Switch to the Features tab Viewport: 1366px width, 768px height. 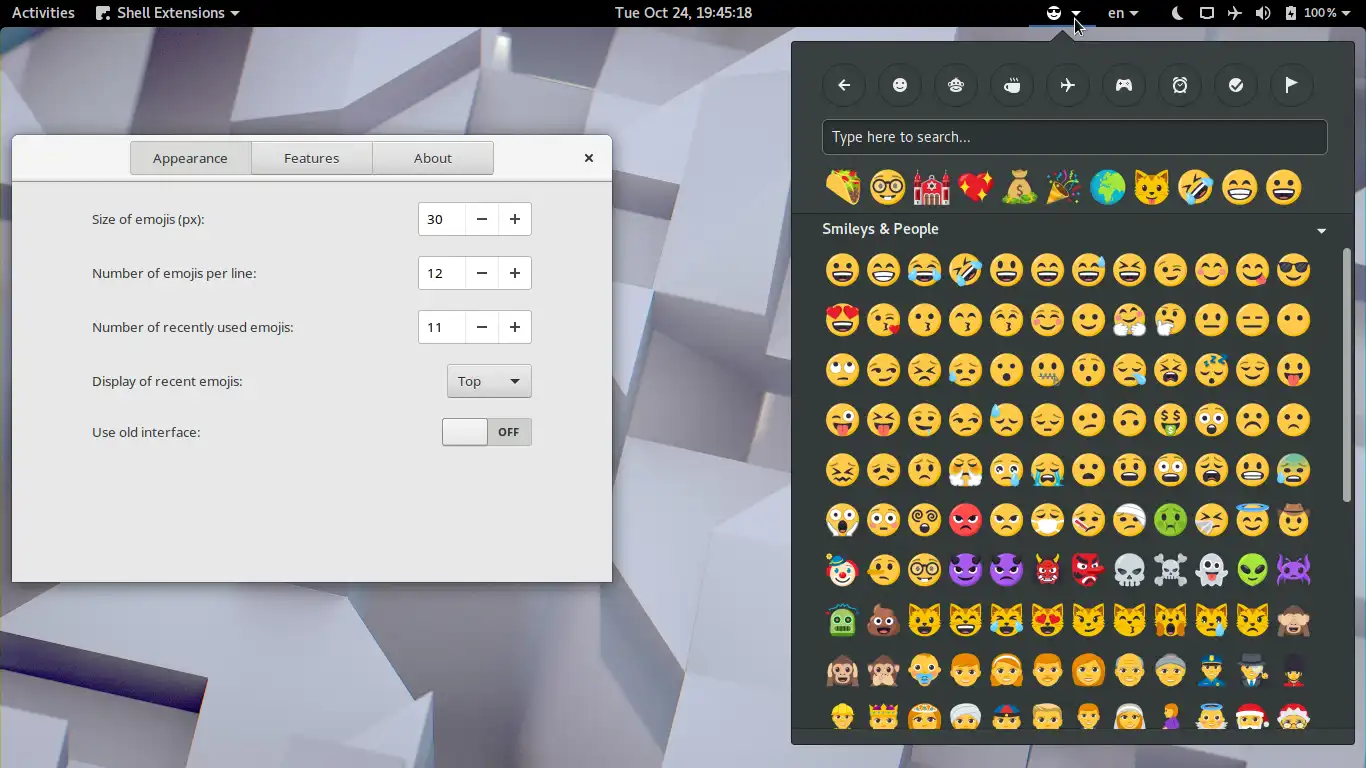[311, 158]
